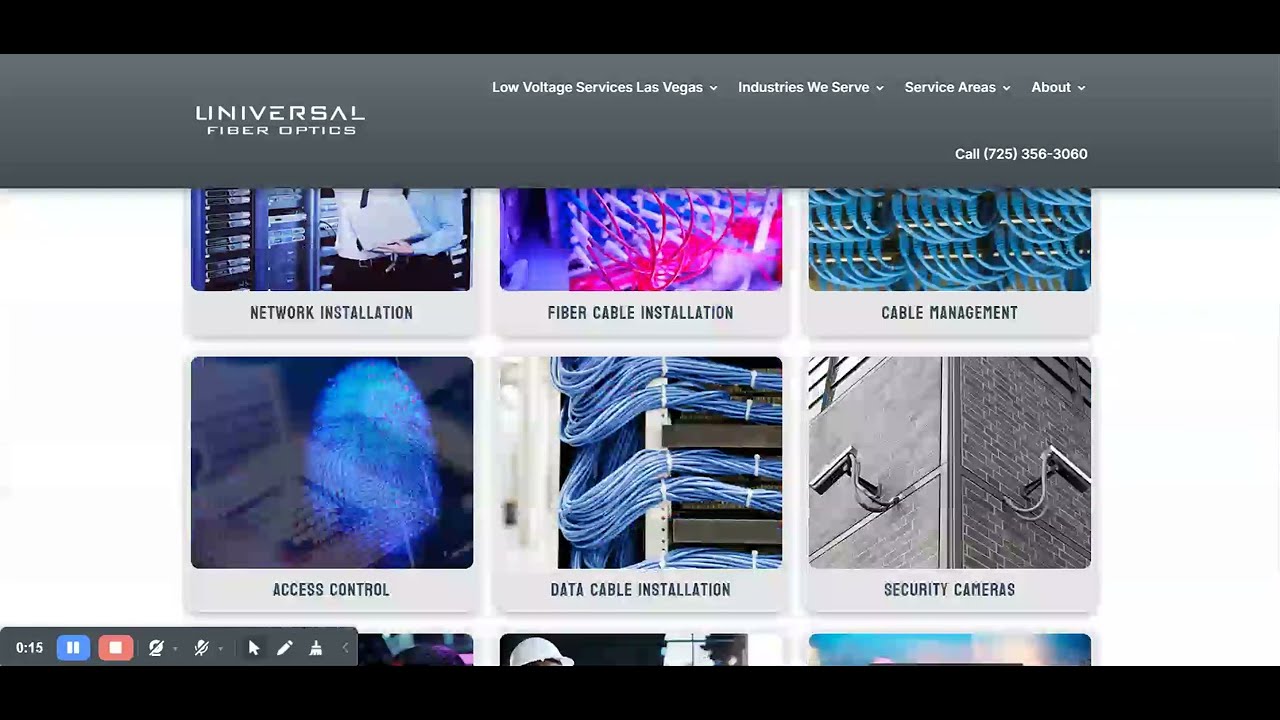
Task: Expand chevron beside Industries We Serve
Action: [x=880, y=88]
